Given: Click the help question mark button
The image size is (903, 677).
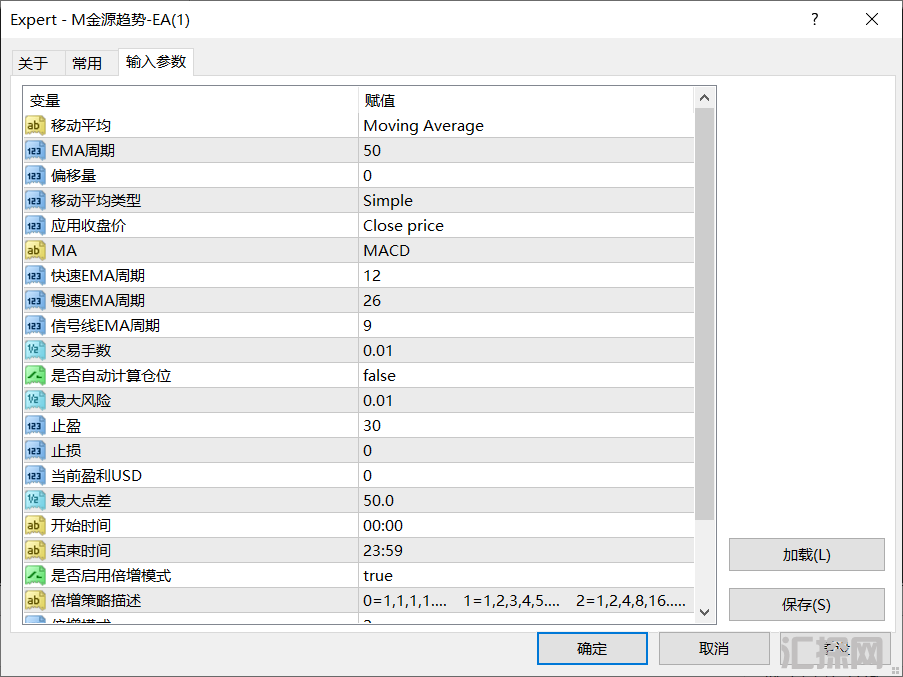Looking at the screenshot, I should pyautogui.click(x=814, y=20).
